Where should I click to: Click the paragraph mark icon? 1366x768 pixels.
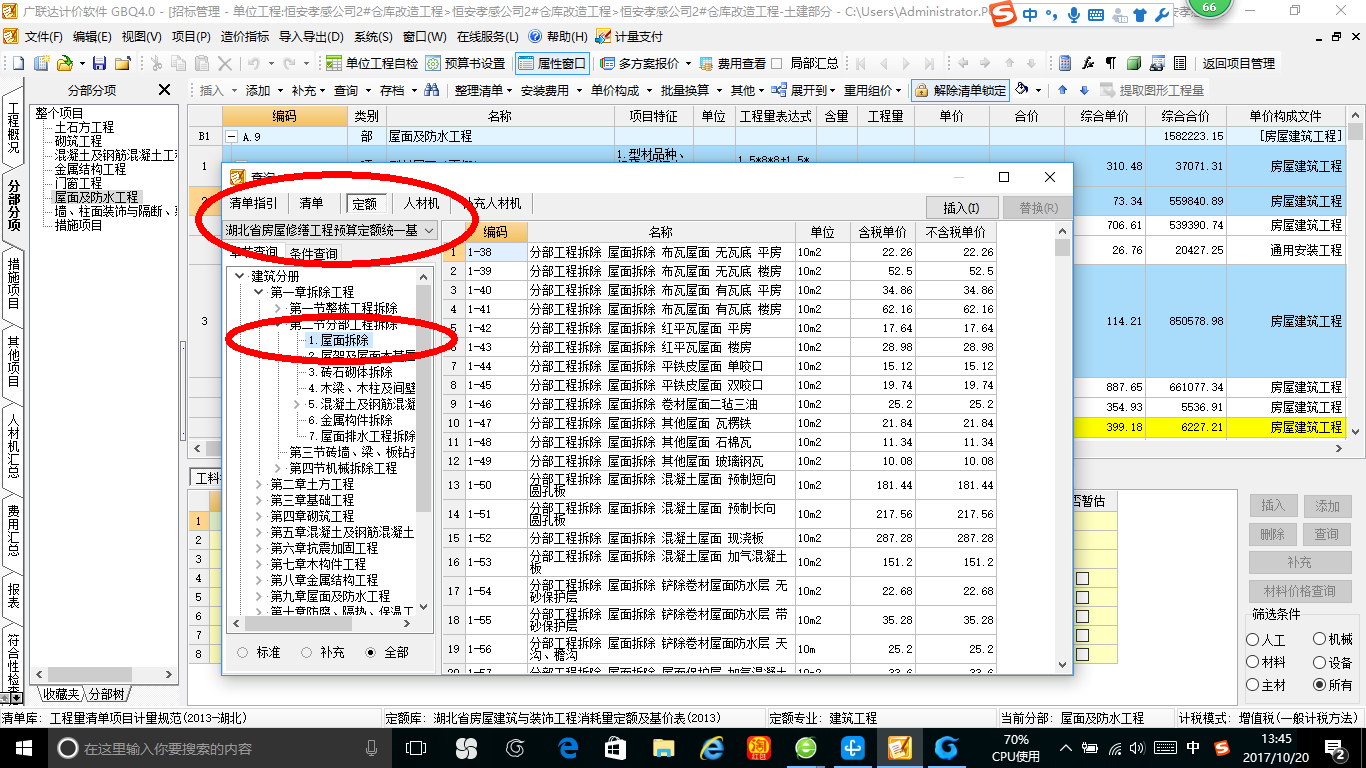(x=1111, y=63)
